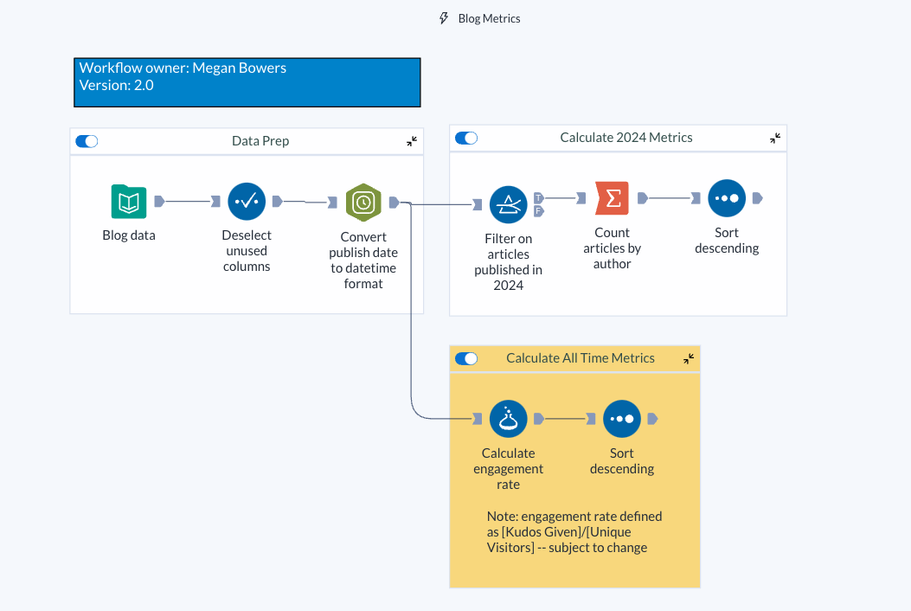Select the Summarize tool counting articles by author

[x=612, y=198]
